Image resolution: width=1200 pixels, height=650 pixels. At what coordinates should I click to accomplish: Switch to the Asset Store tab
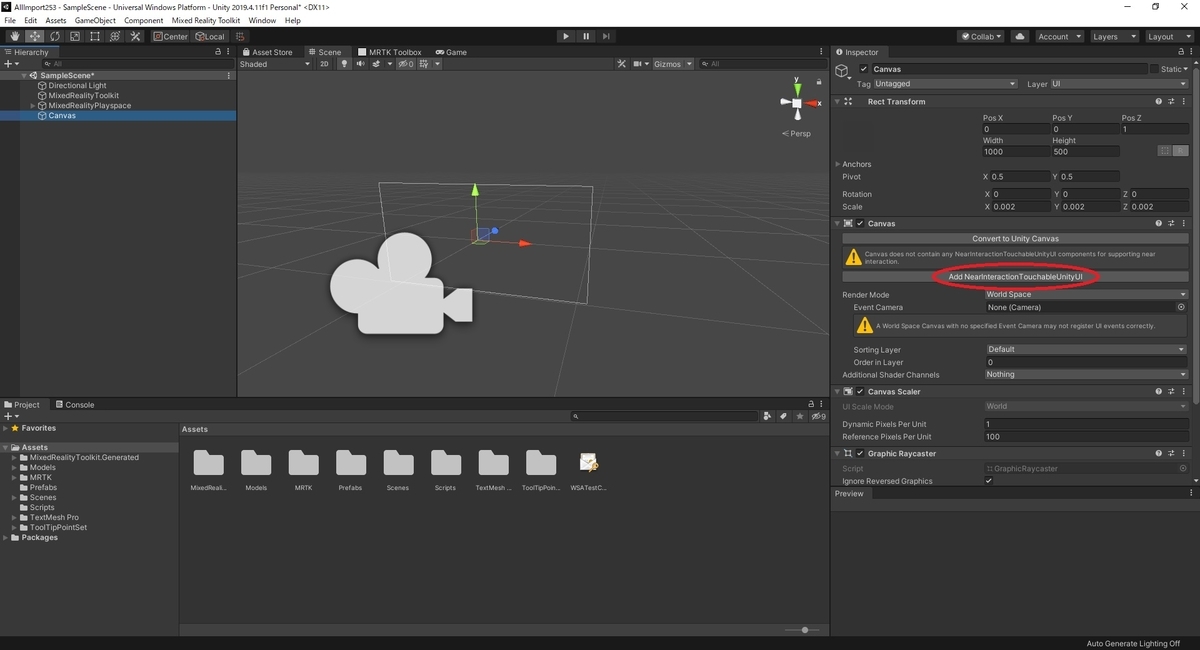[x=267, y=52]
